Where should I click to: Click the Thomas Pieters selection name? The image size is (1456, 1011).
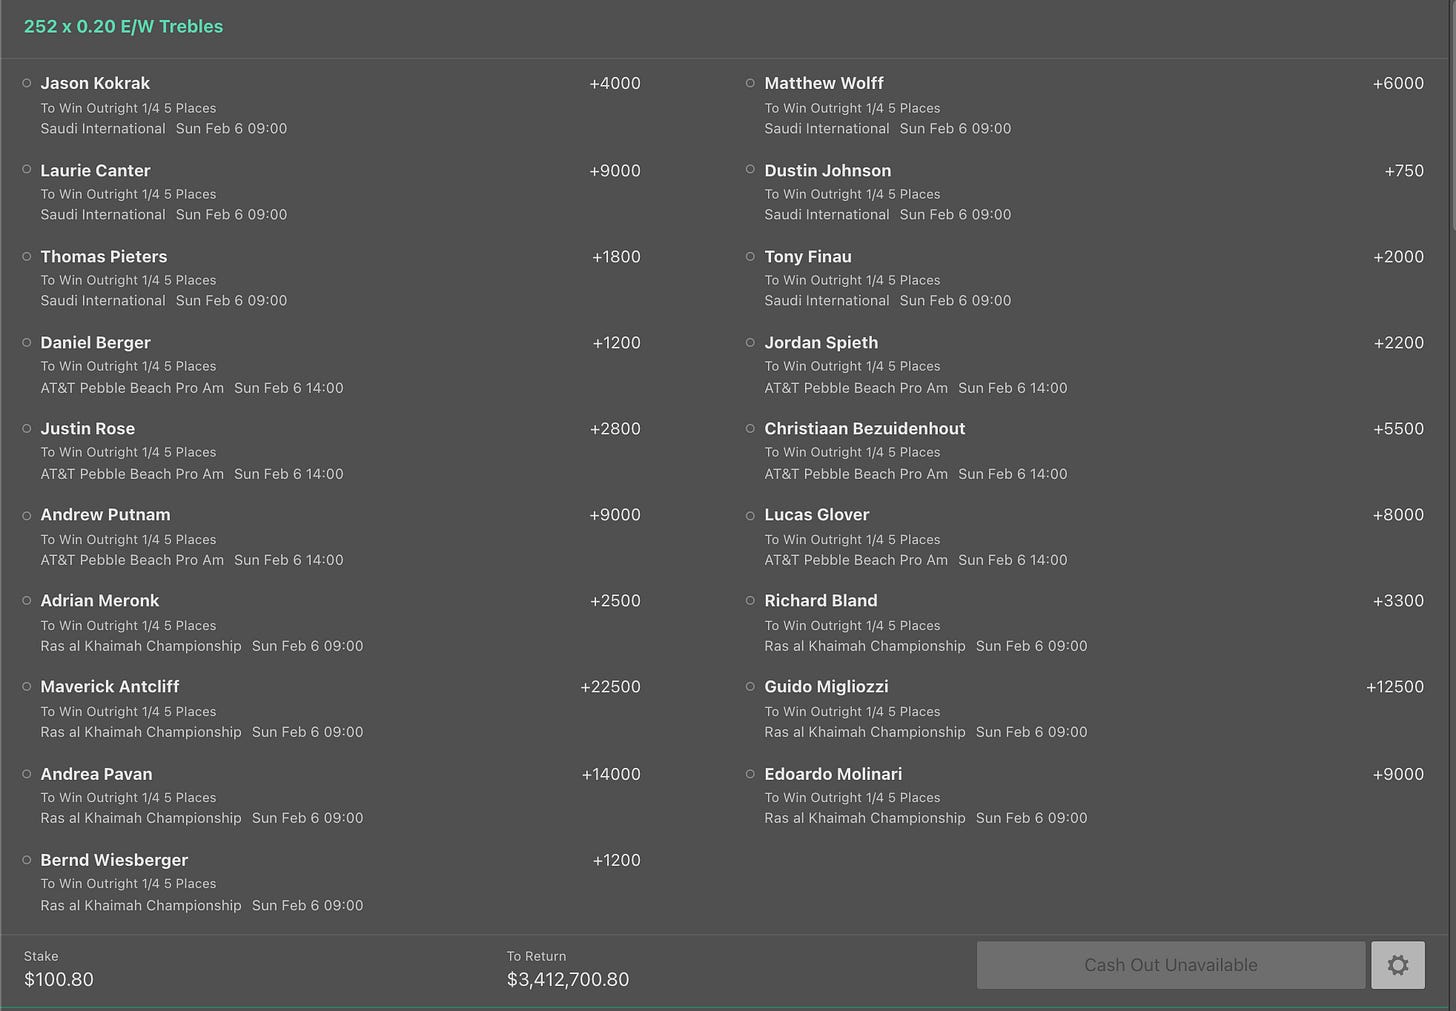pos(104,256)
